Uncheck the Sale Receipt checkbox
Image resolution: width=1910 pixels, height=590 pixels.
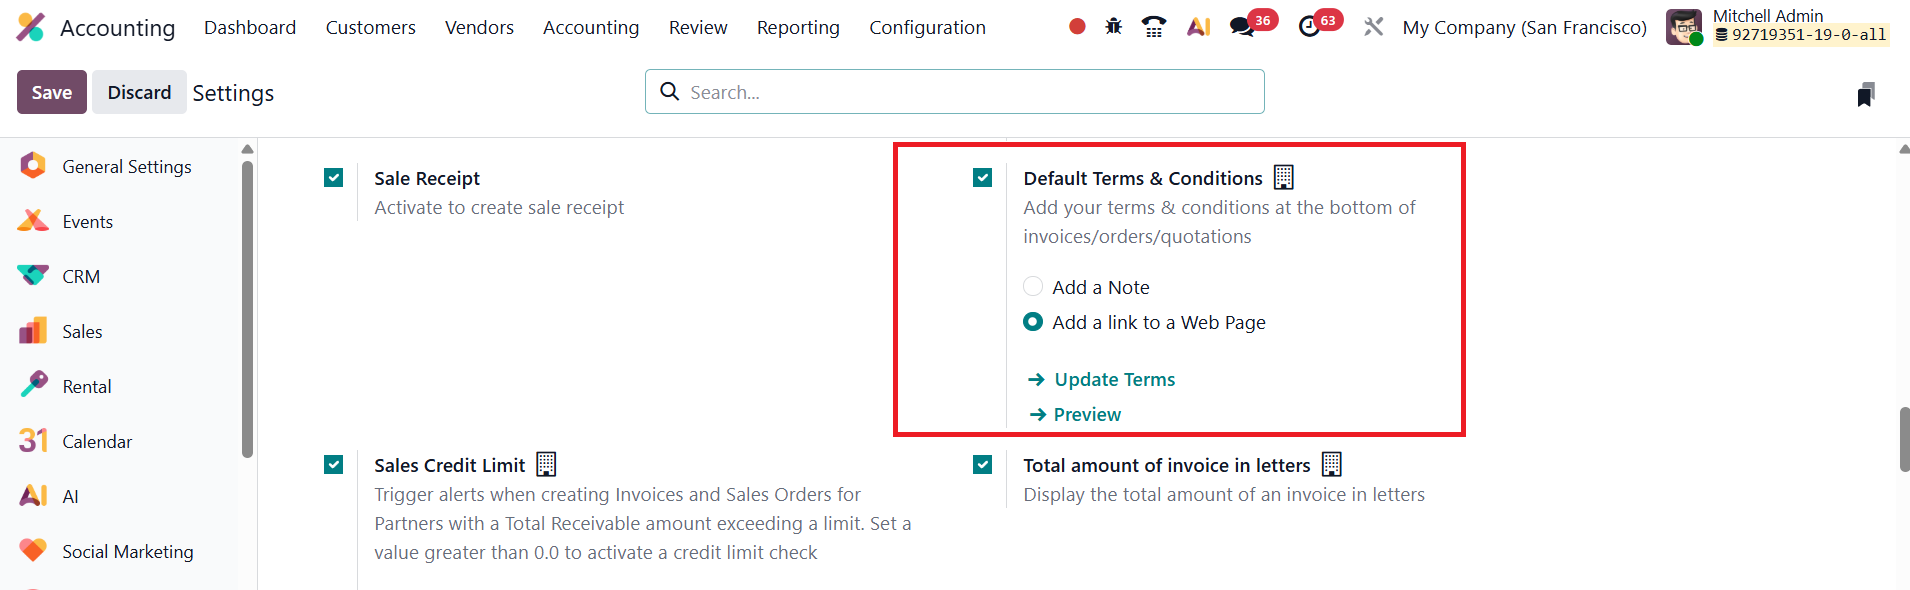tap(334, 178)
